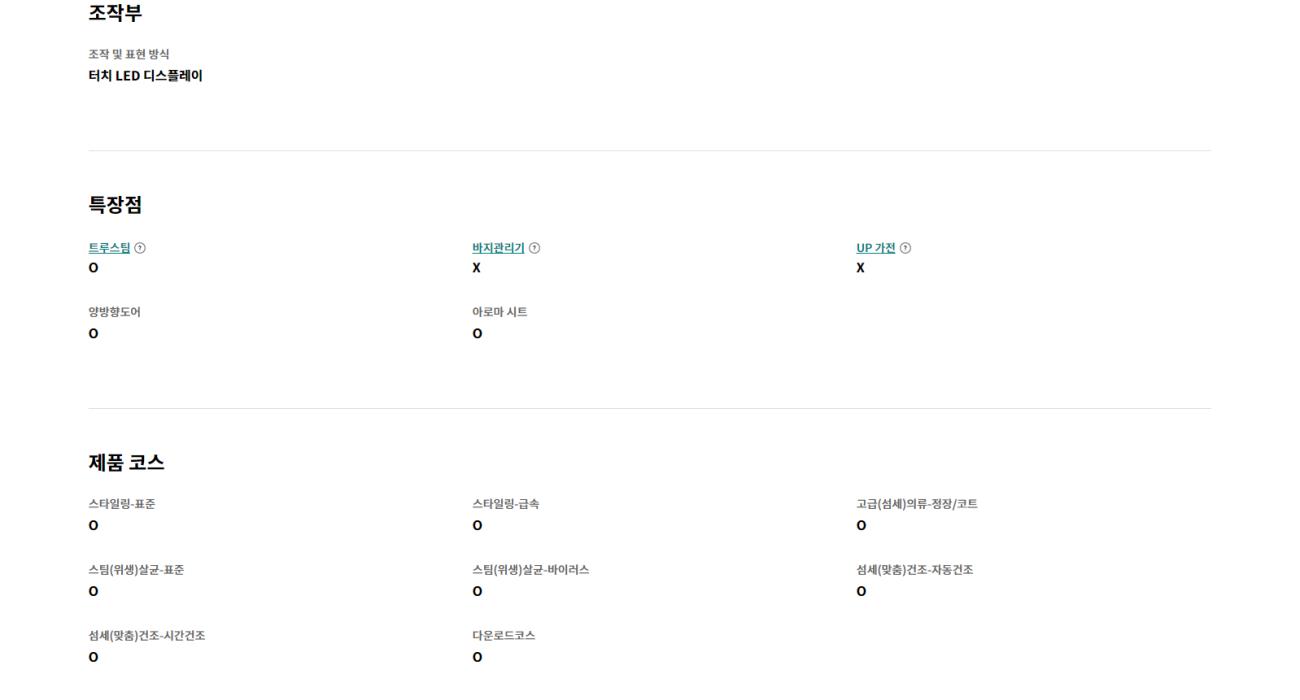Image resolution: width=1300 pixels, height=700 pixels.
Task: Click the 고급(섬세)의류-정장/코트 course label
Action: tap(916, 504)
